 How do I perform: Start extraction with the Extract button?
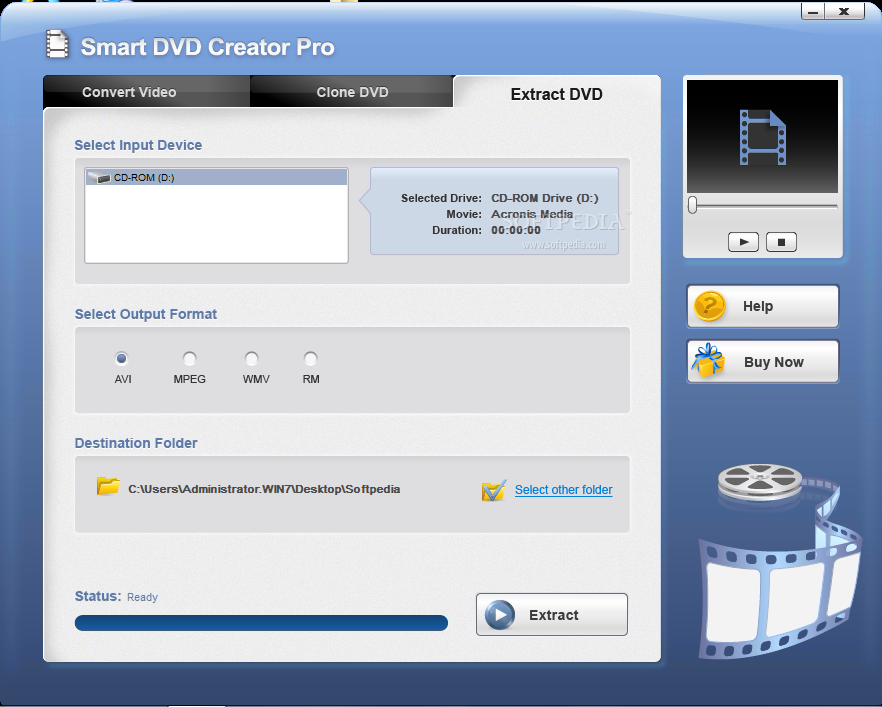coord(552,614)
